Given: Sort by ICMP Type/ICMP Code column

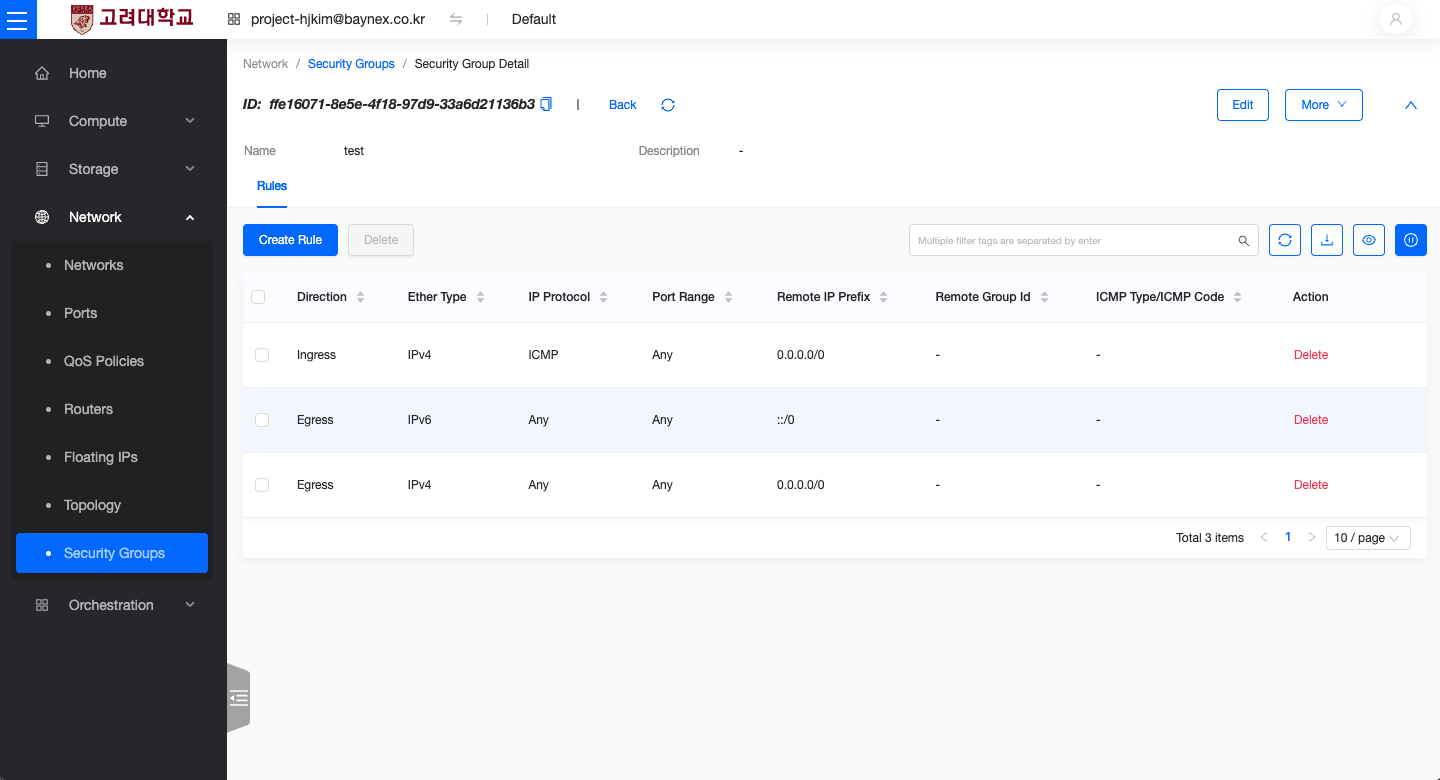Looking at the screenshot, I should tap(1237, 297).
